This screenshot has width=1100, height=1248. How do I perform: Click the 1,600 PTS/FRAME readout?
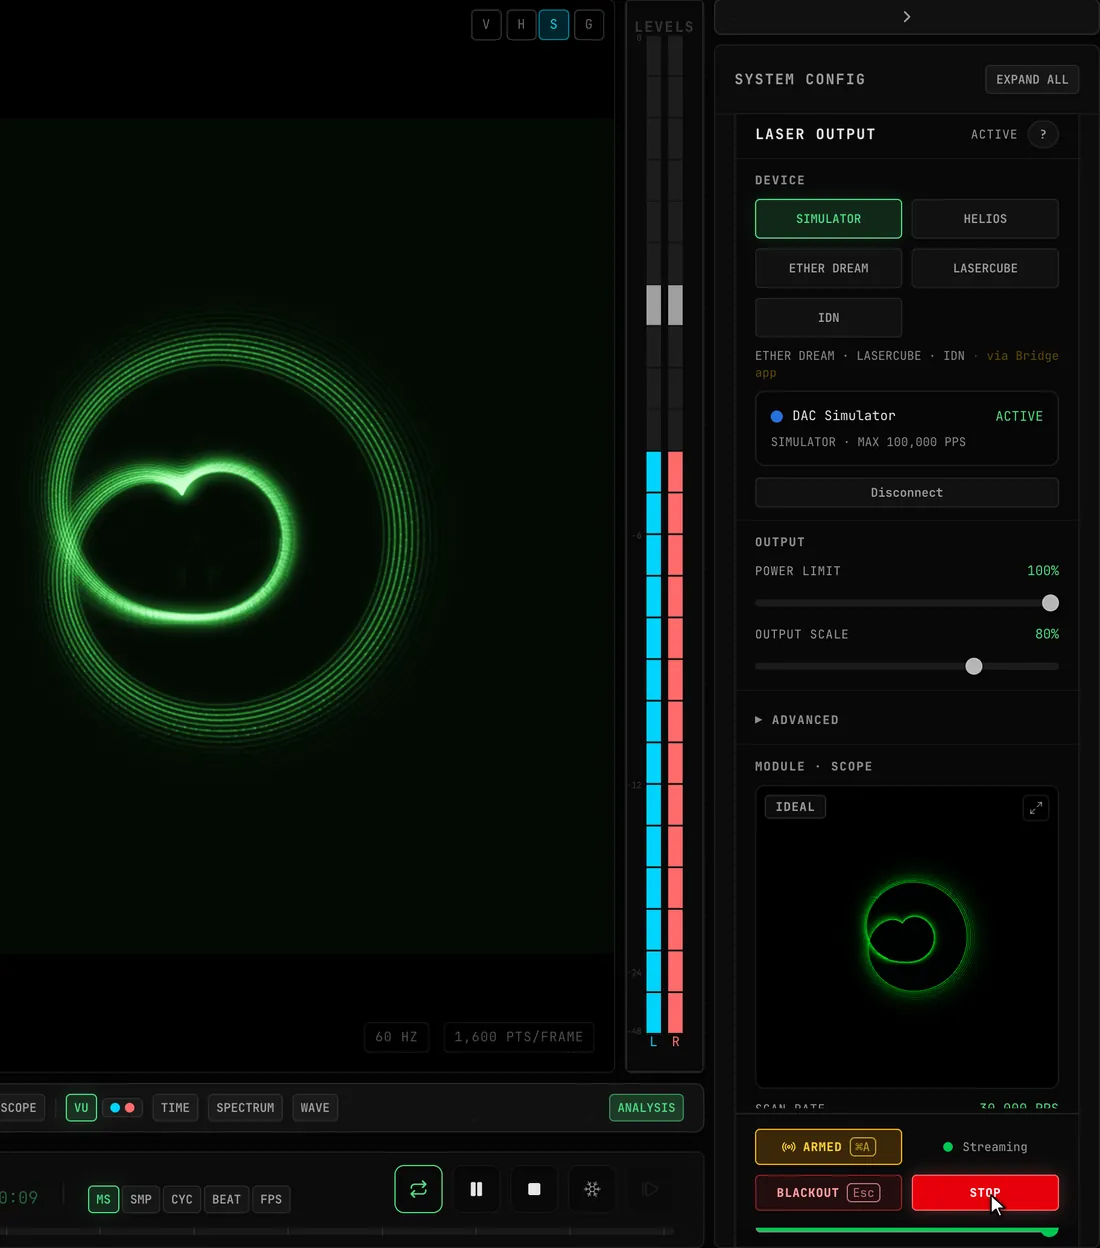click(518, 1037)
